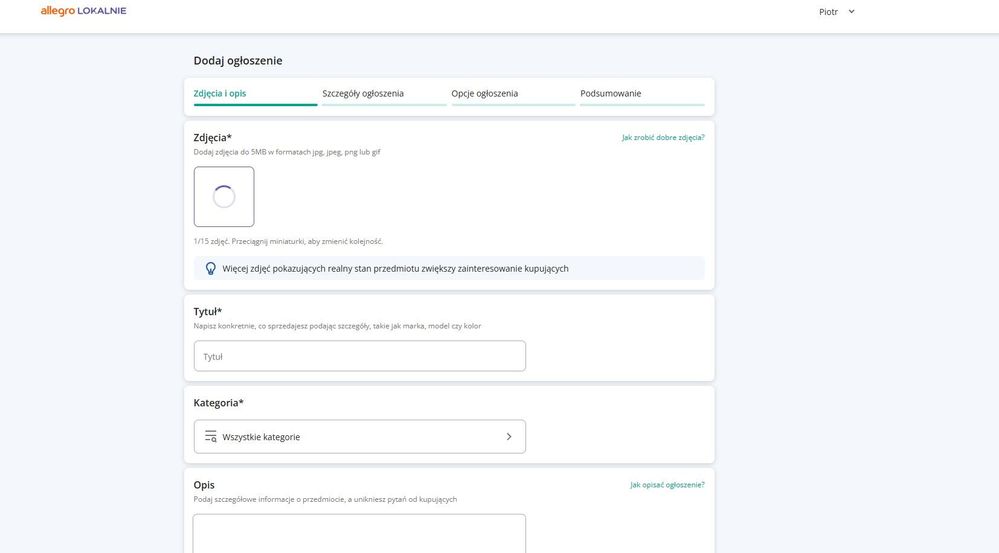Select the Opcje ogłoszenia step
This screenshot has height=553, width=999.
click(485, 93)
